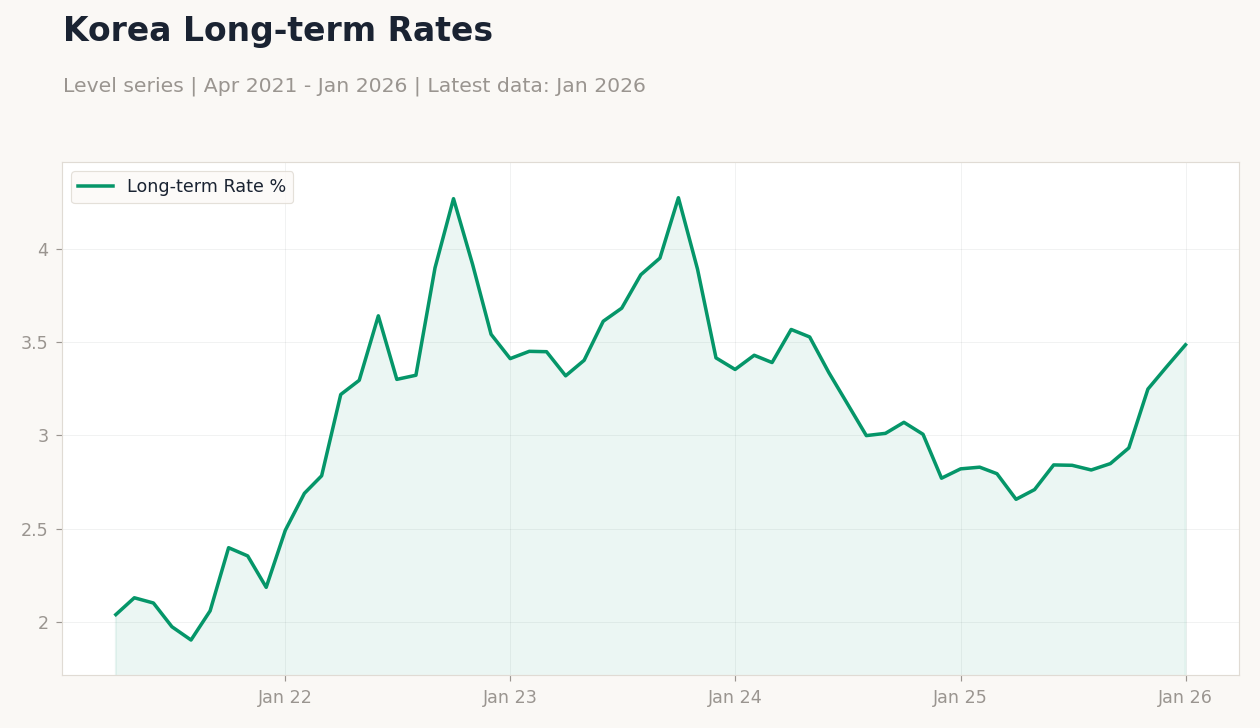The image size is (1260, 728).
Task: Click the line's dip in early 2025
Action: pyautogui.click(x=1016, y=499)
